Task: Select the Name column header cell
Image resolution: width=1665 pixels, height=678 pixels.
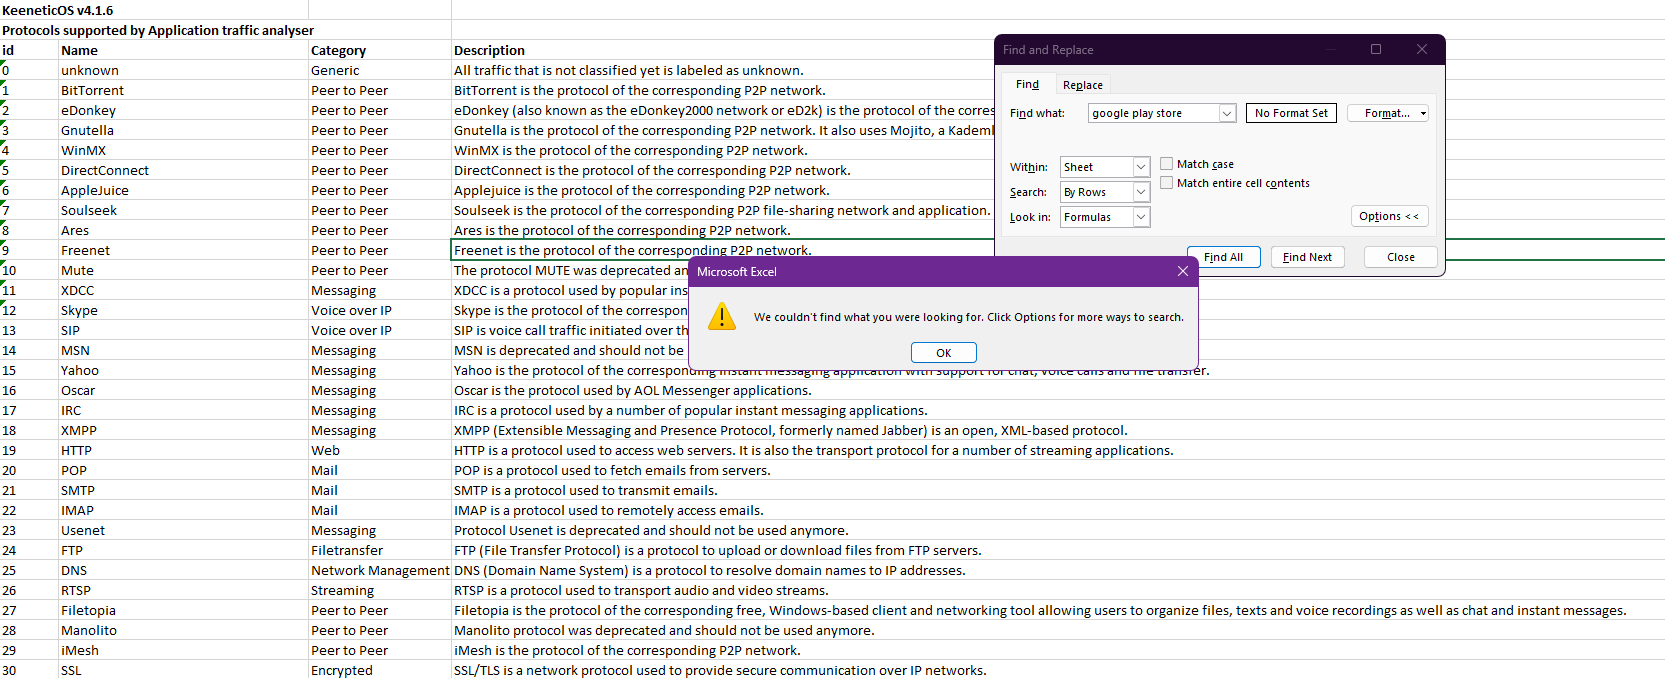Action: click(x=183, y=50)
